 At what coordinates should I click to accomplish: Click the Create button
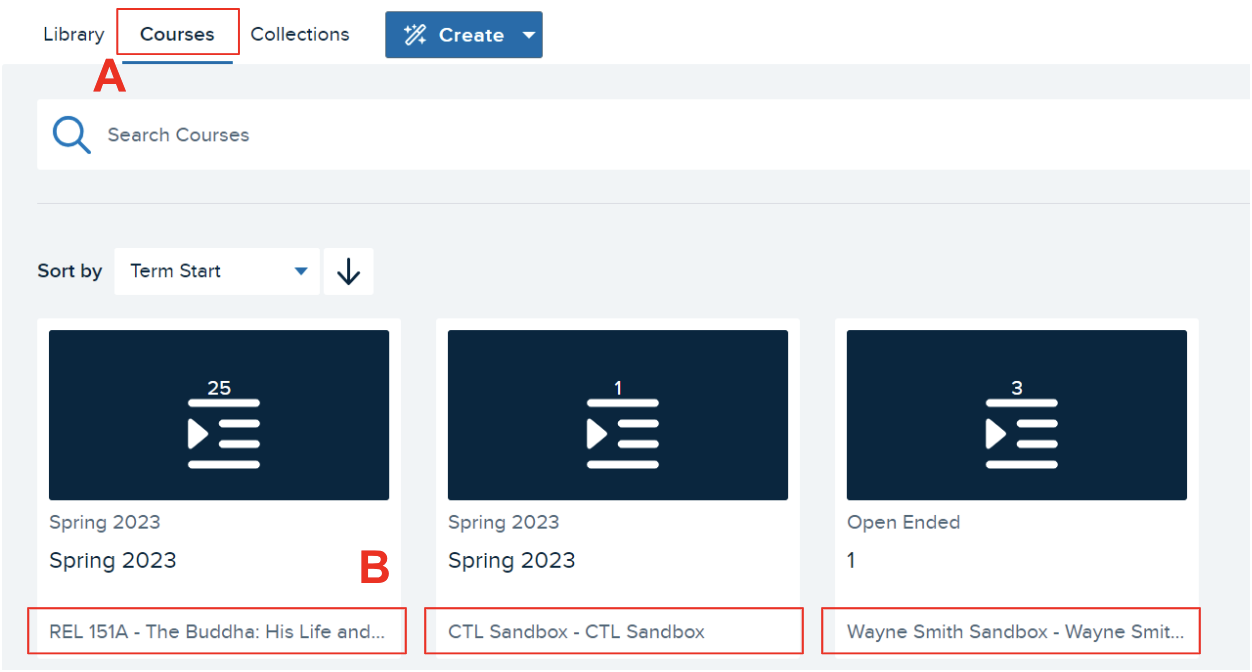tap(464, 35)
